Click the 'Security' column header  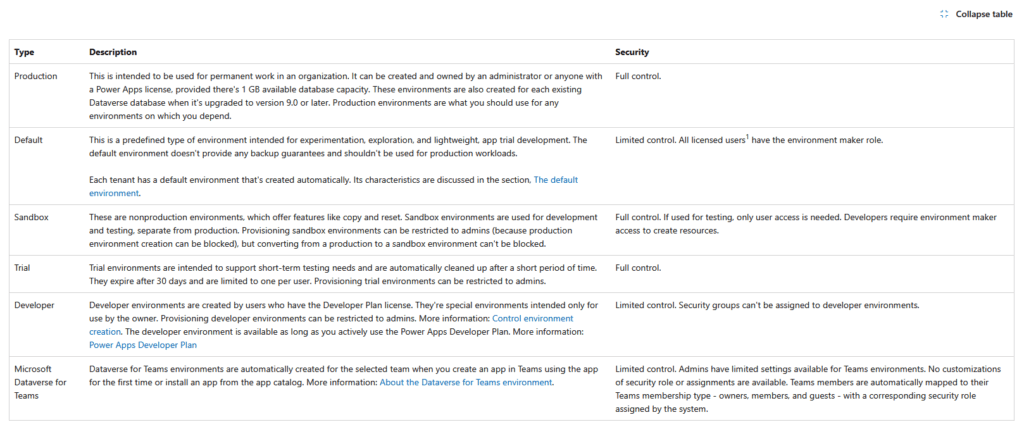point(632,52)
